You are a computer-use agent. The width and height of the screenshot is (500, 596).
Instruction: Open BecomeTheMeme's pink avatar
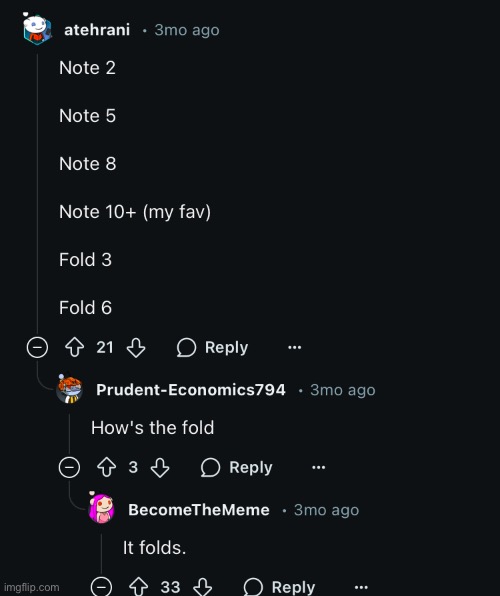pos(101,508)
